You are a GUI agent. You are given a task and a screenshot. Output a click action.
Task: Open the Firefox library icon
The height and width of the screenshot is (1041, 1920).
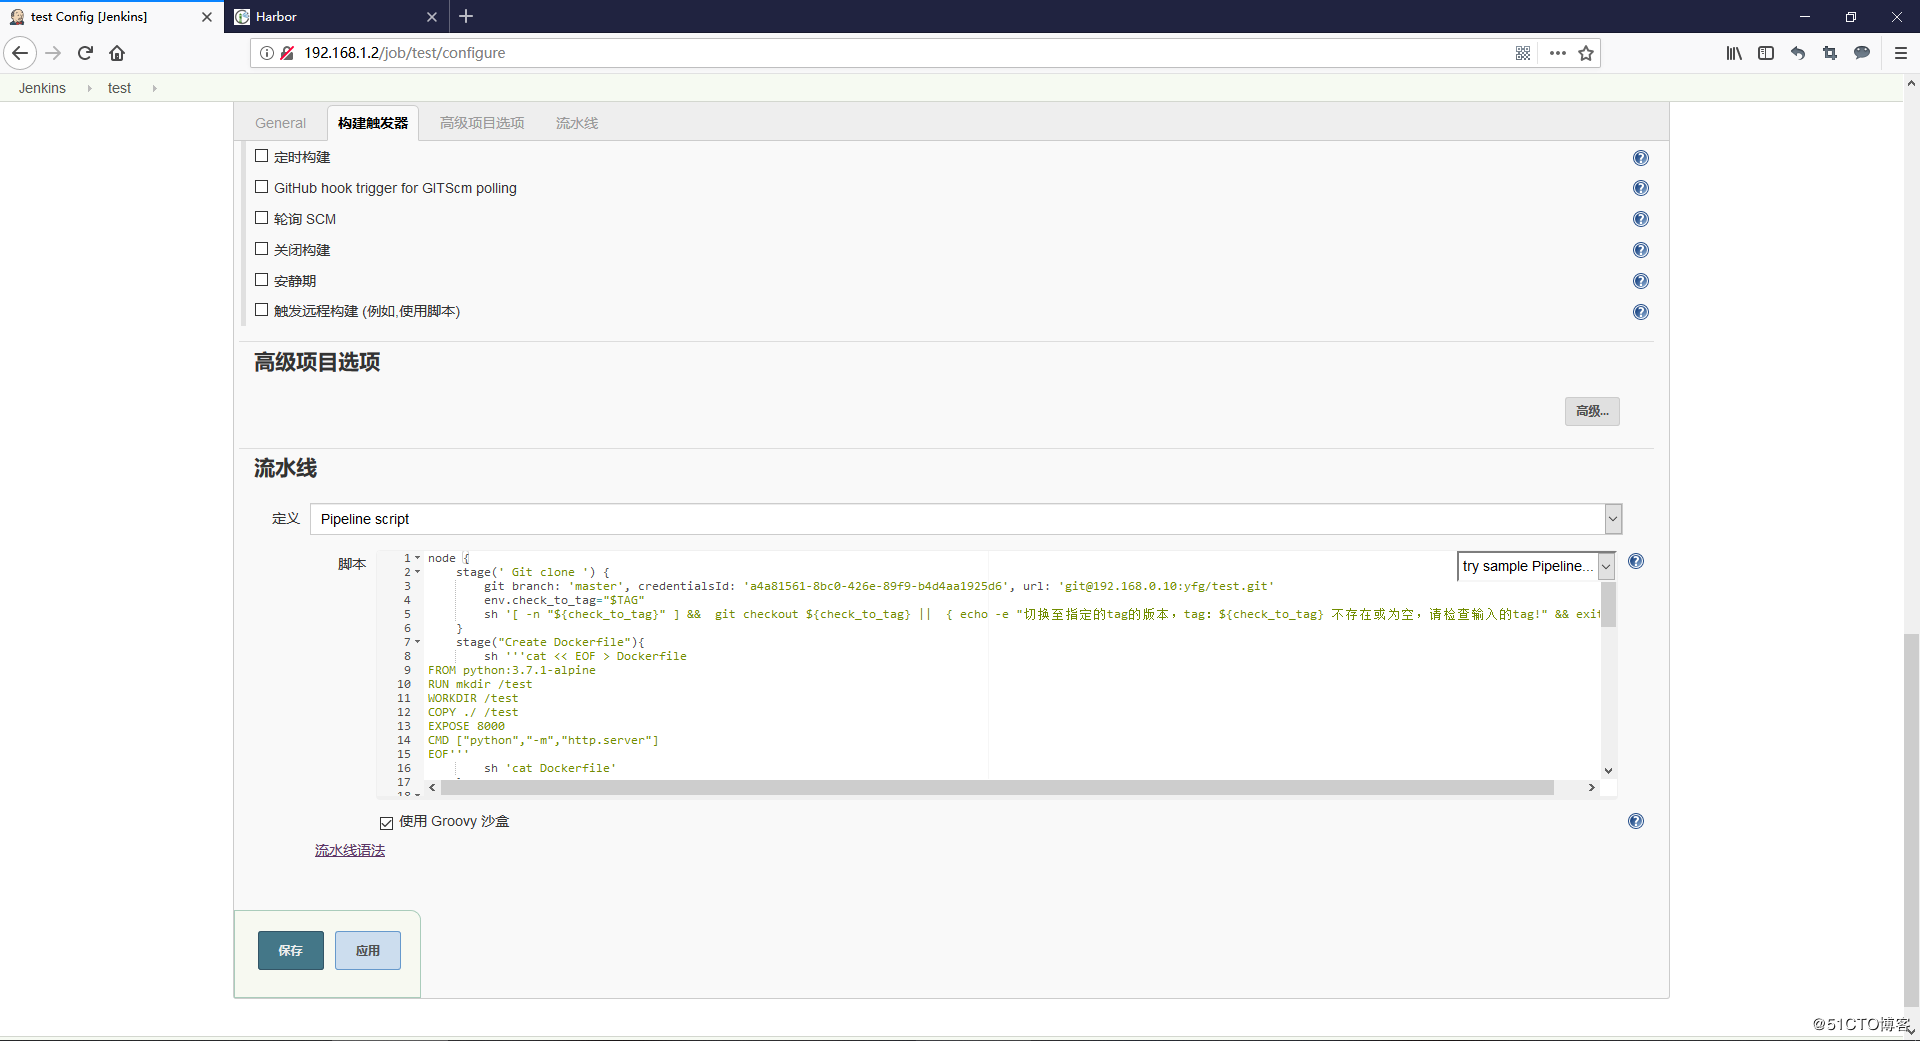(1733, 53)
